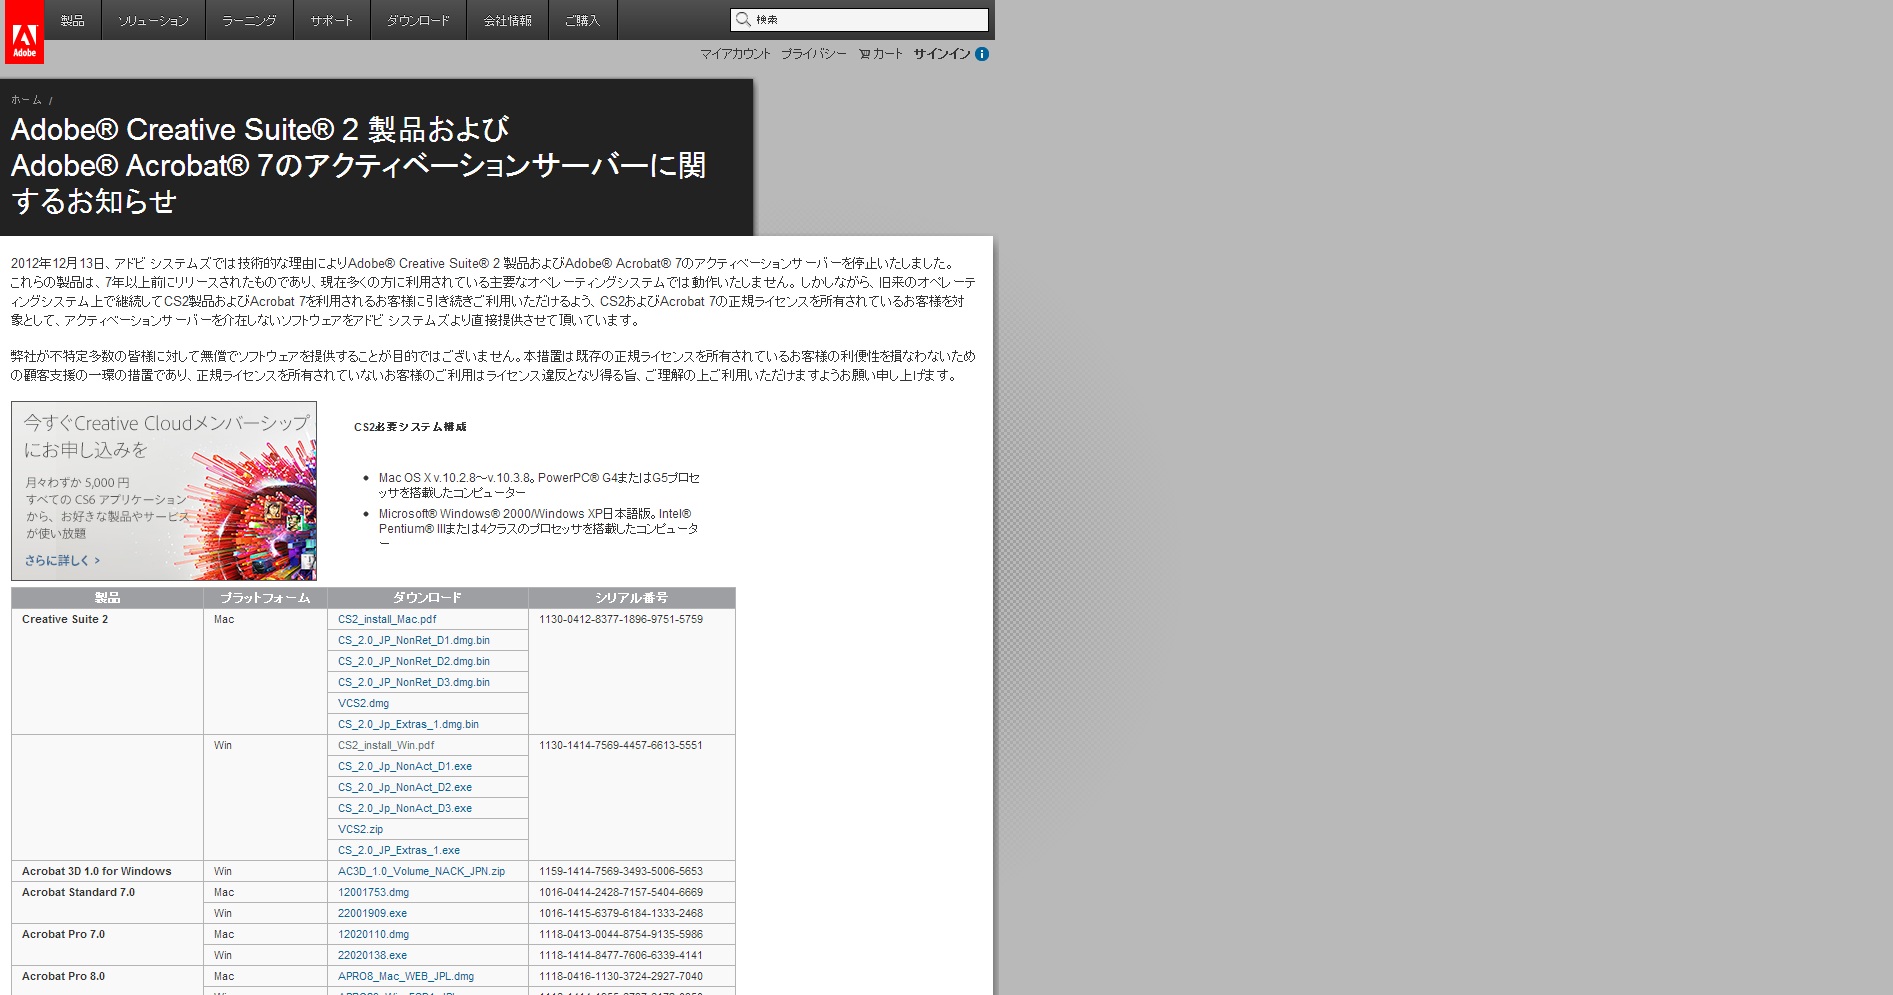This screenshot has width=1893, height=995.
Task: Download the VCS2.dmg file
Action: click(364, 704)
